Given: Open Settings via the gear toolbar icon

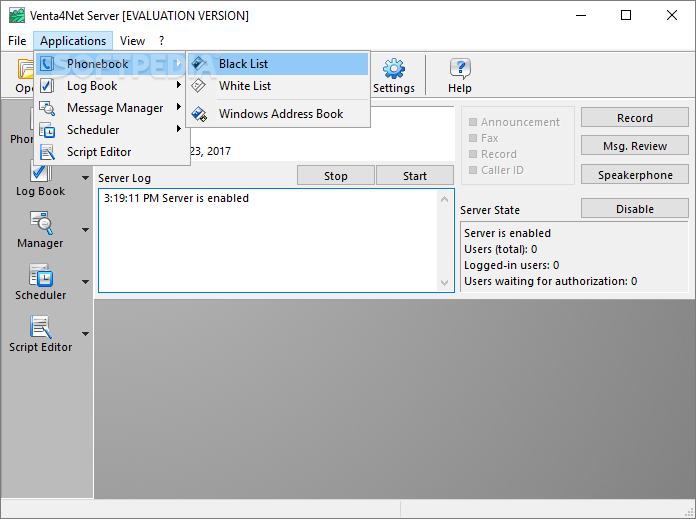Looking at the screenshot, I should 394,69.
